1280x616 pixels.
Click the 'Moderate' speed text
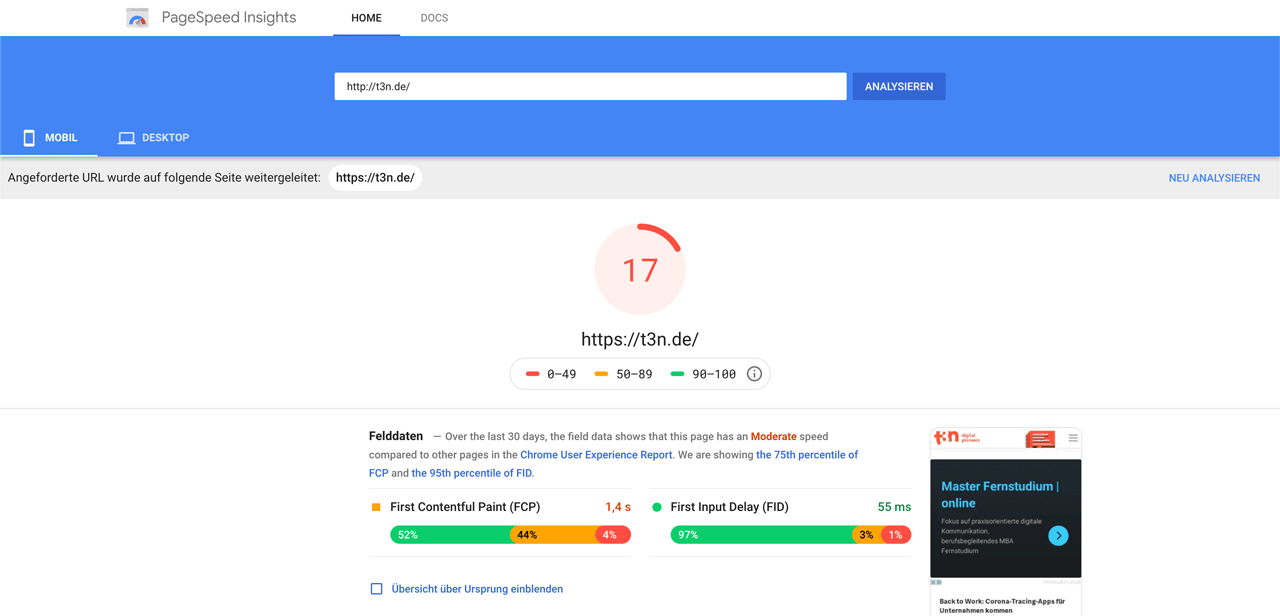(774, 437)
